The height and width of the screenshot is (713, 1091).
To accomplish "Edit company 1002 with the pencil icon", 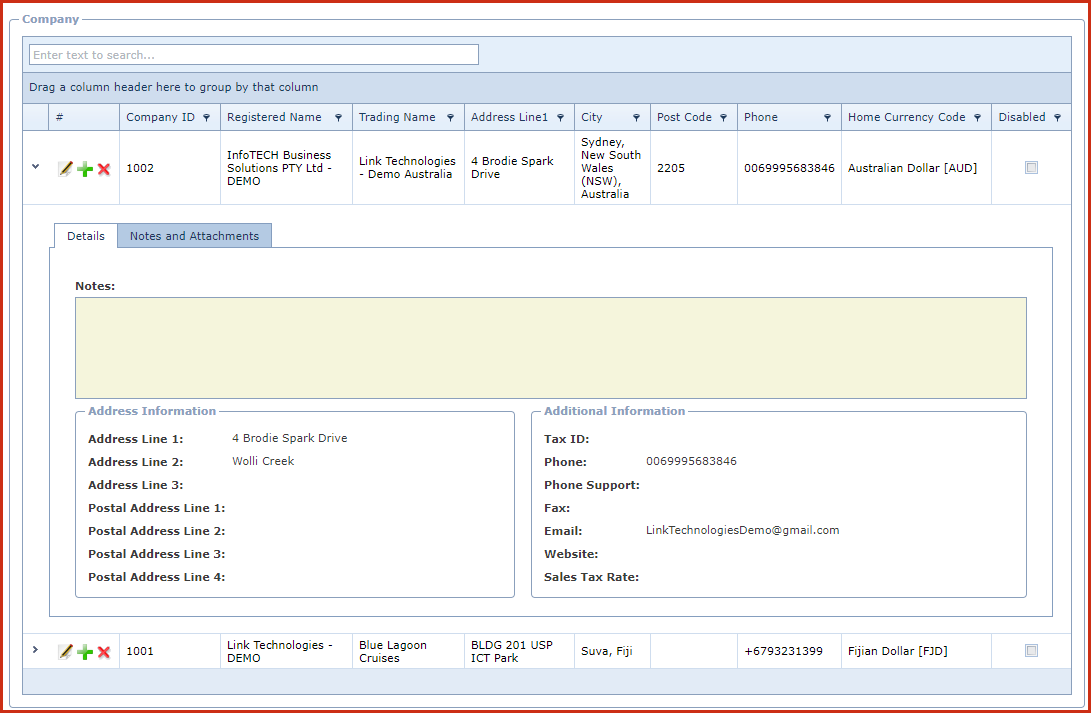I will [65, 168].
